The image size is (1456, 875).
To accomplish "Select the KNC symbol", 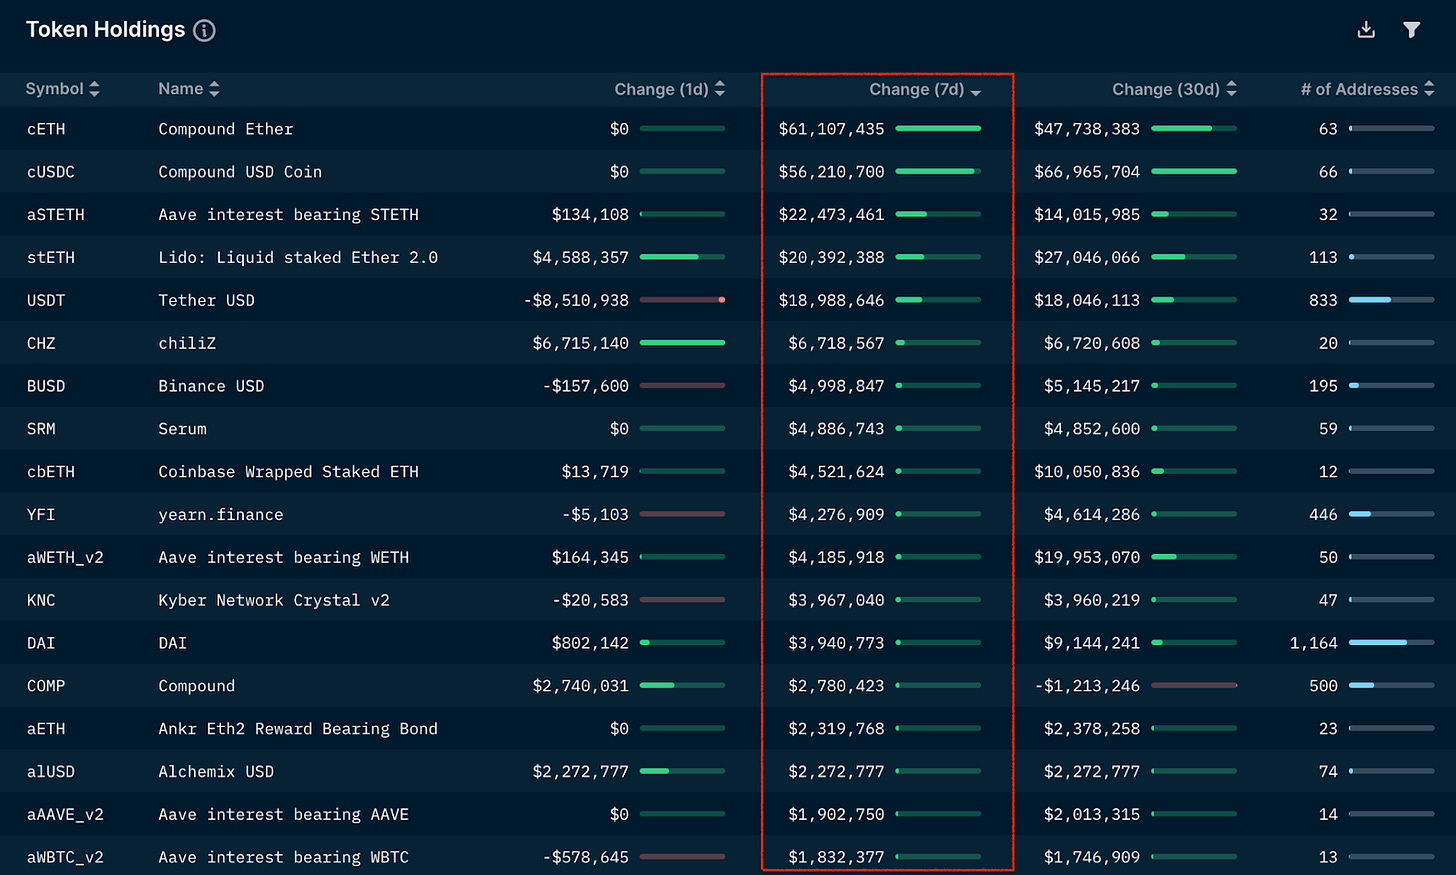I will [41, 601].
